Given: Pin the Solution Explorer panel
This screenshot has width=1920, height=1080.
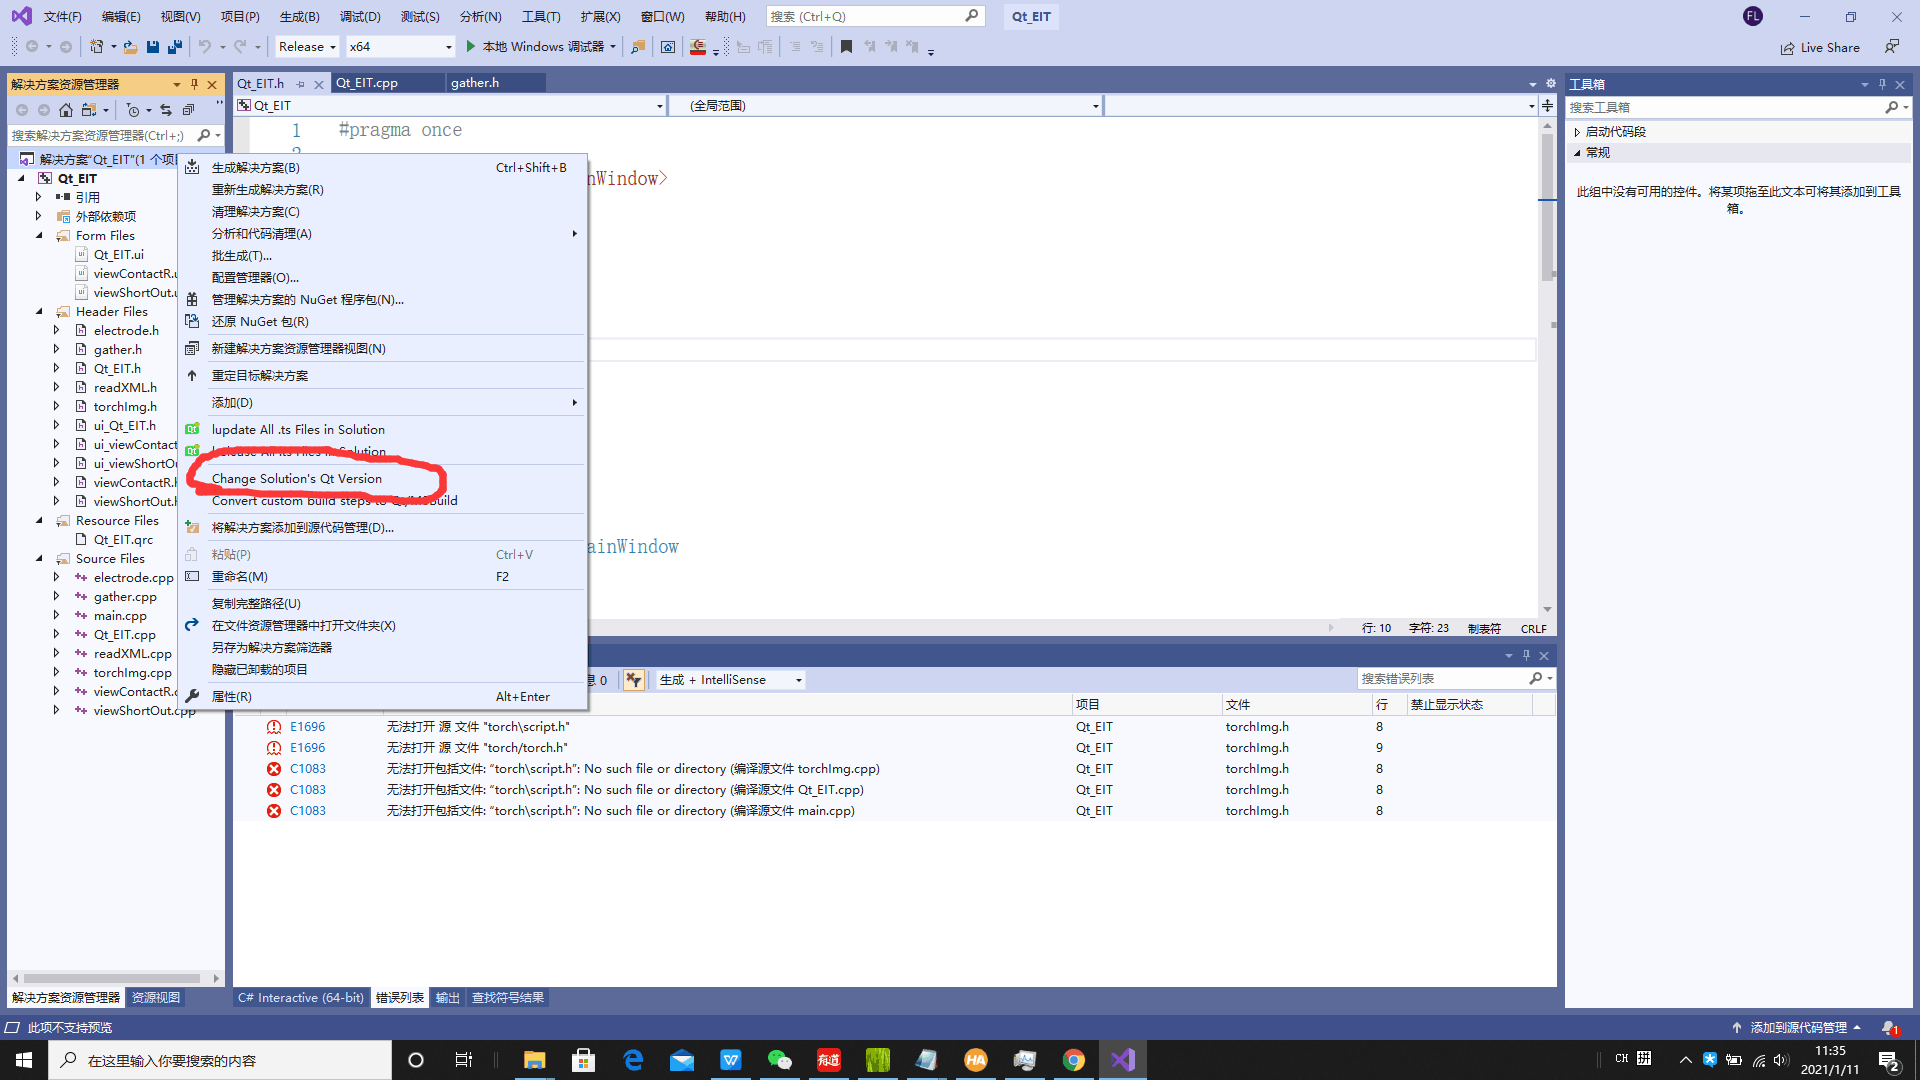Looking at the screenshot, I should [x=194, y=84].
